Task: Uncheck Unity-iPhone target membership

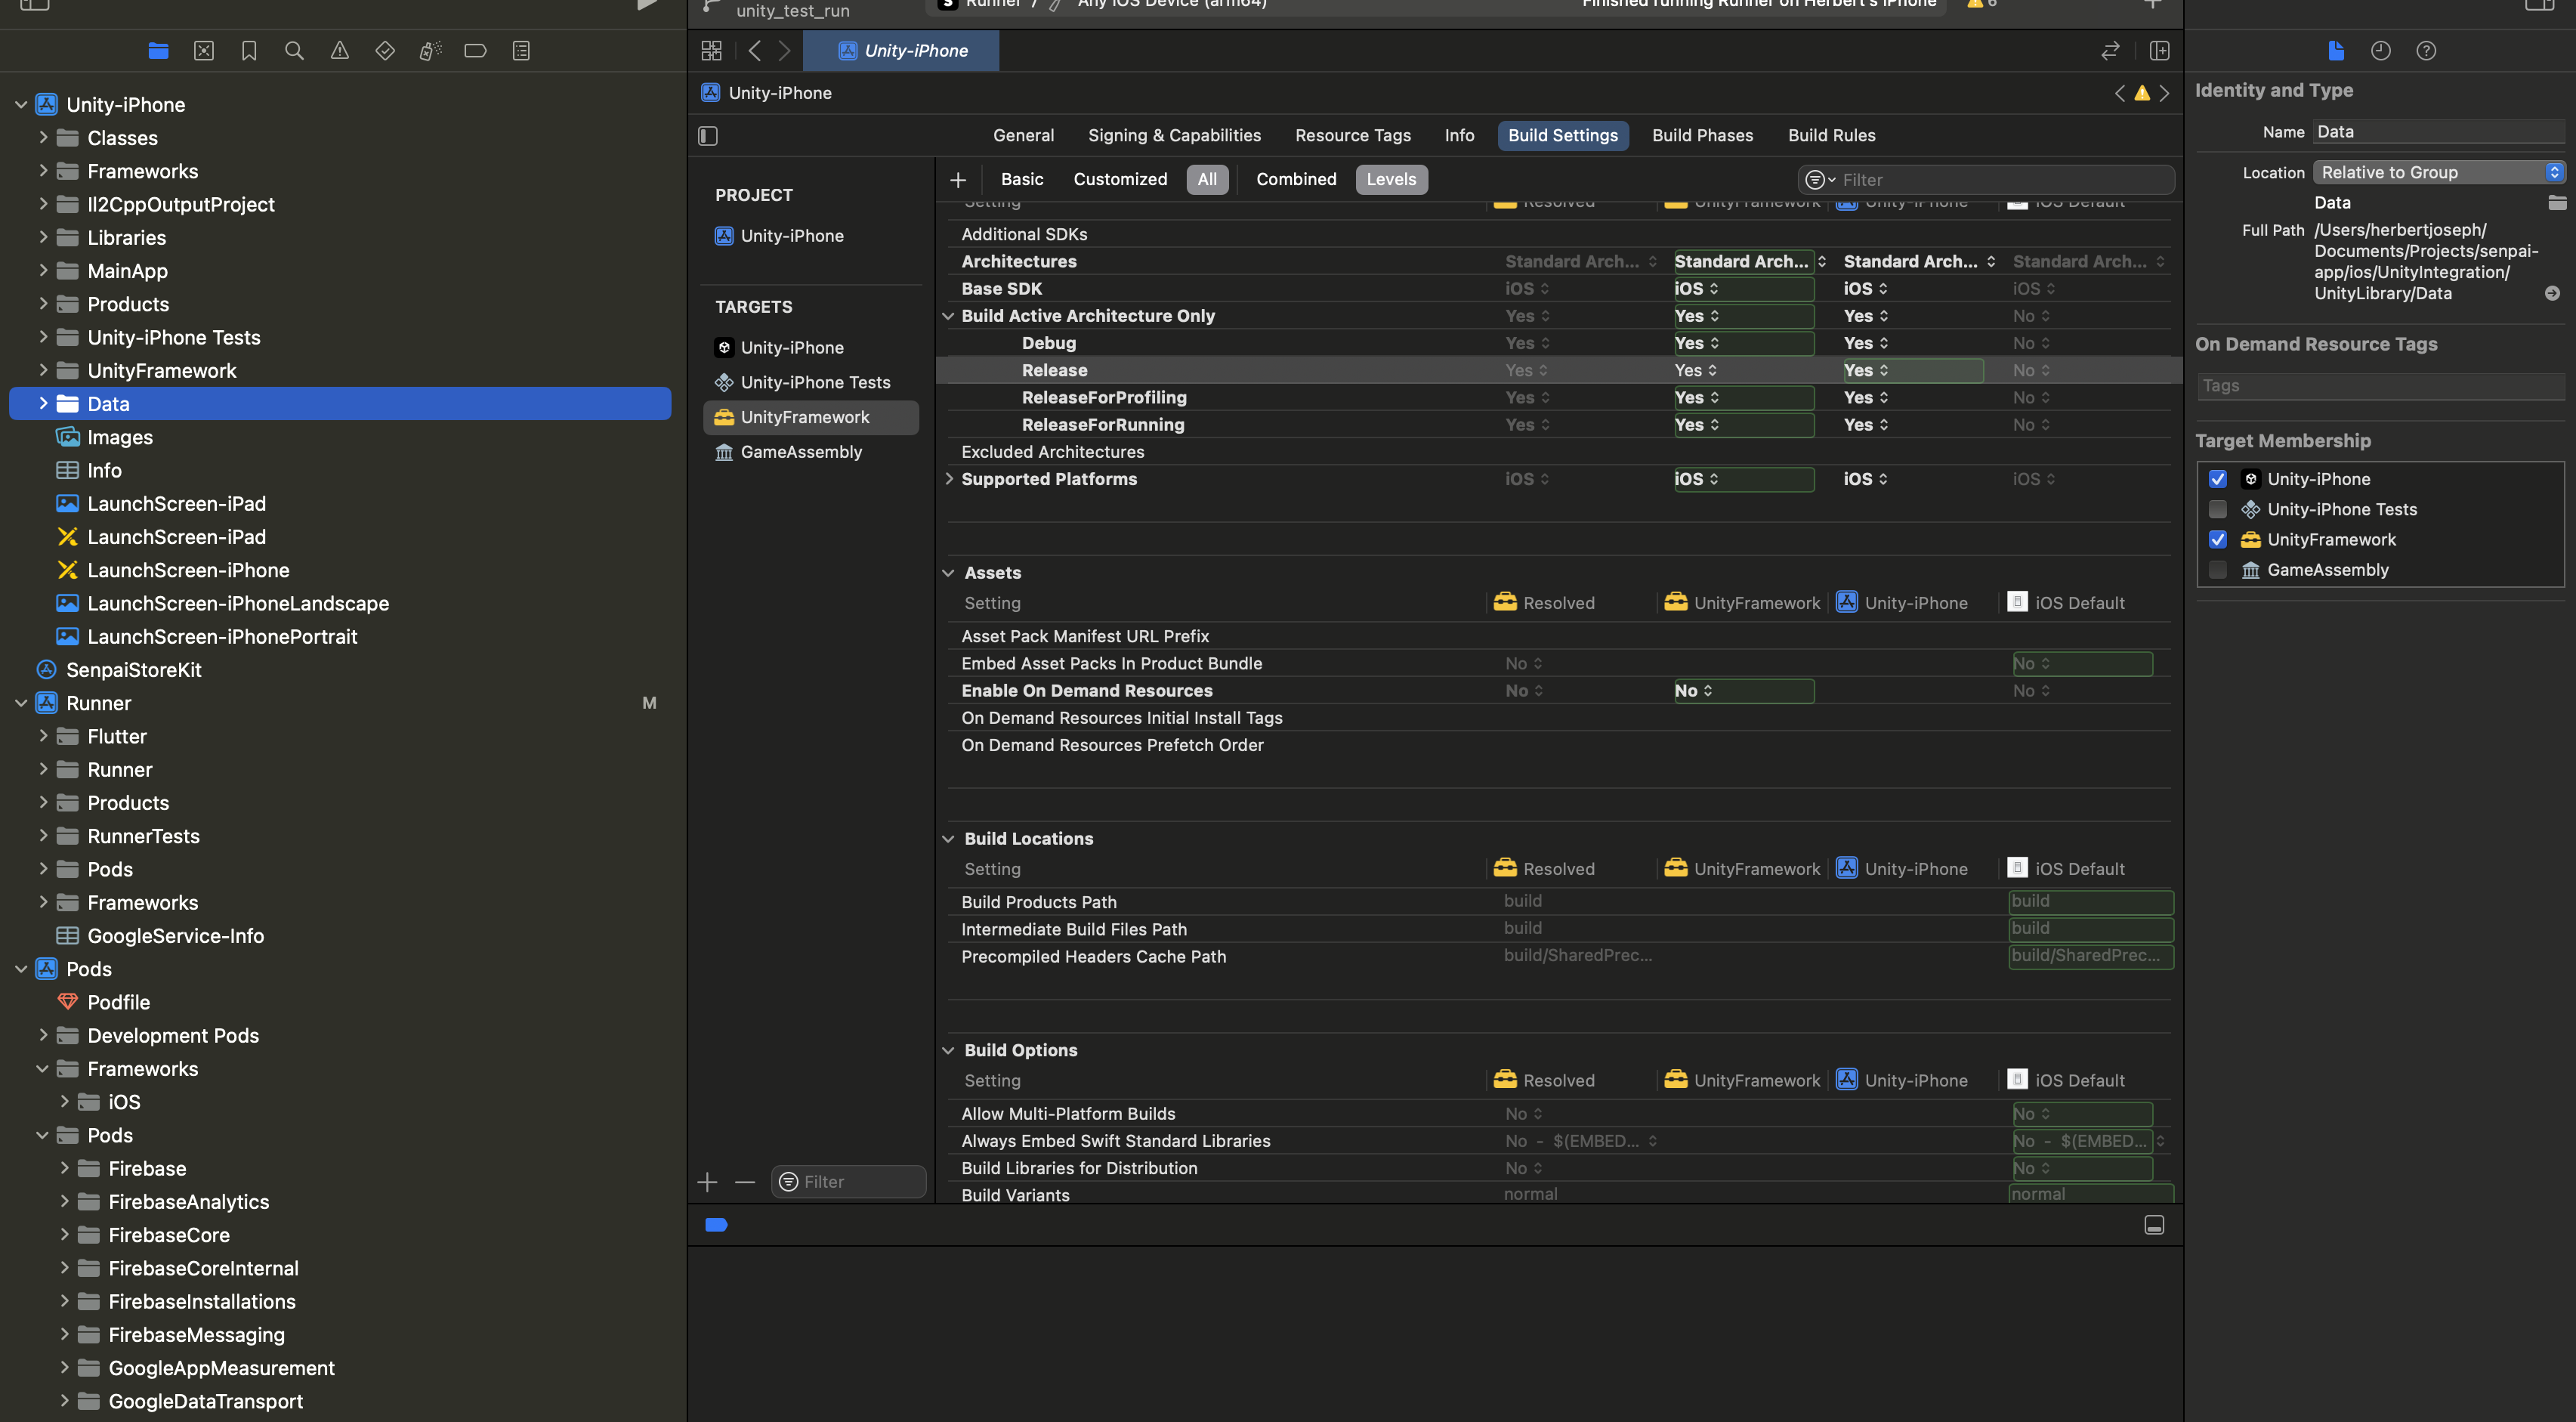Action: pyautogui.click(x=2217, y=479)
